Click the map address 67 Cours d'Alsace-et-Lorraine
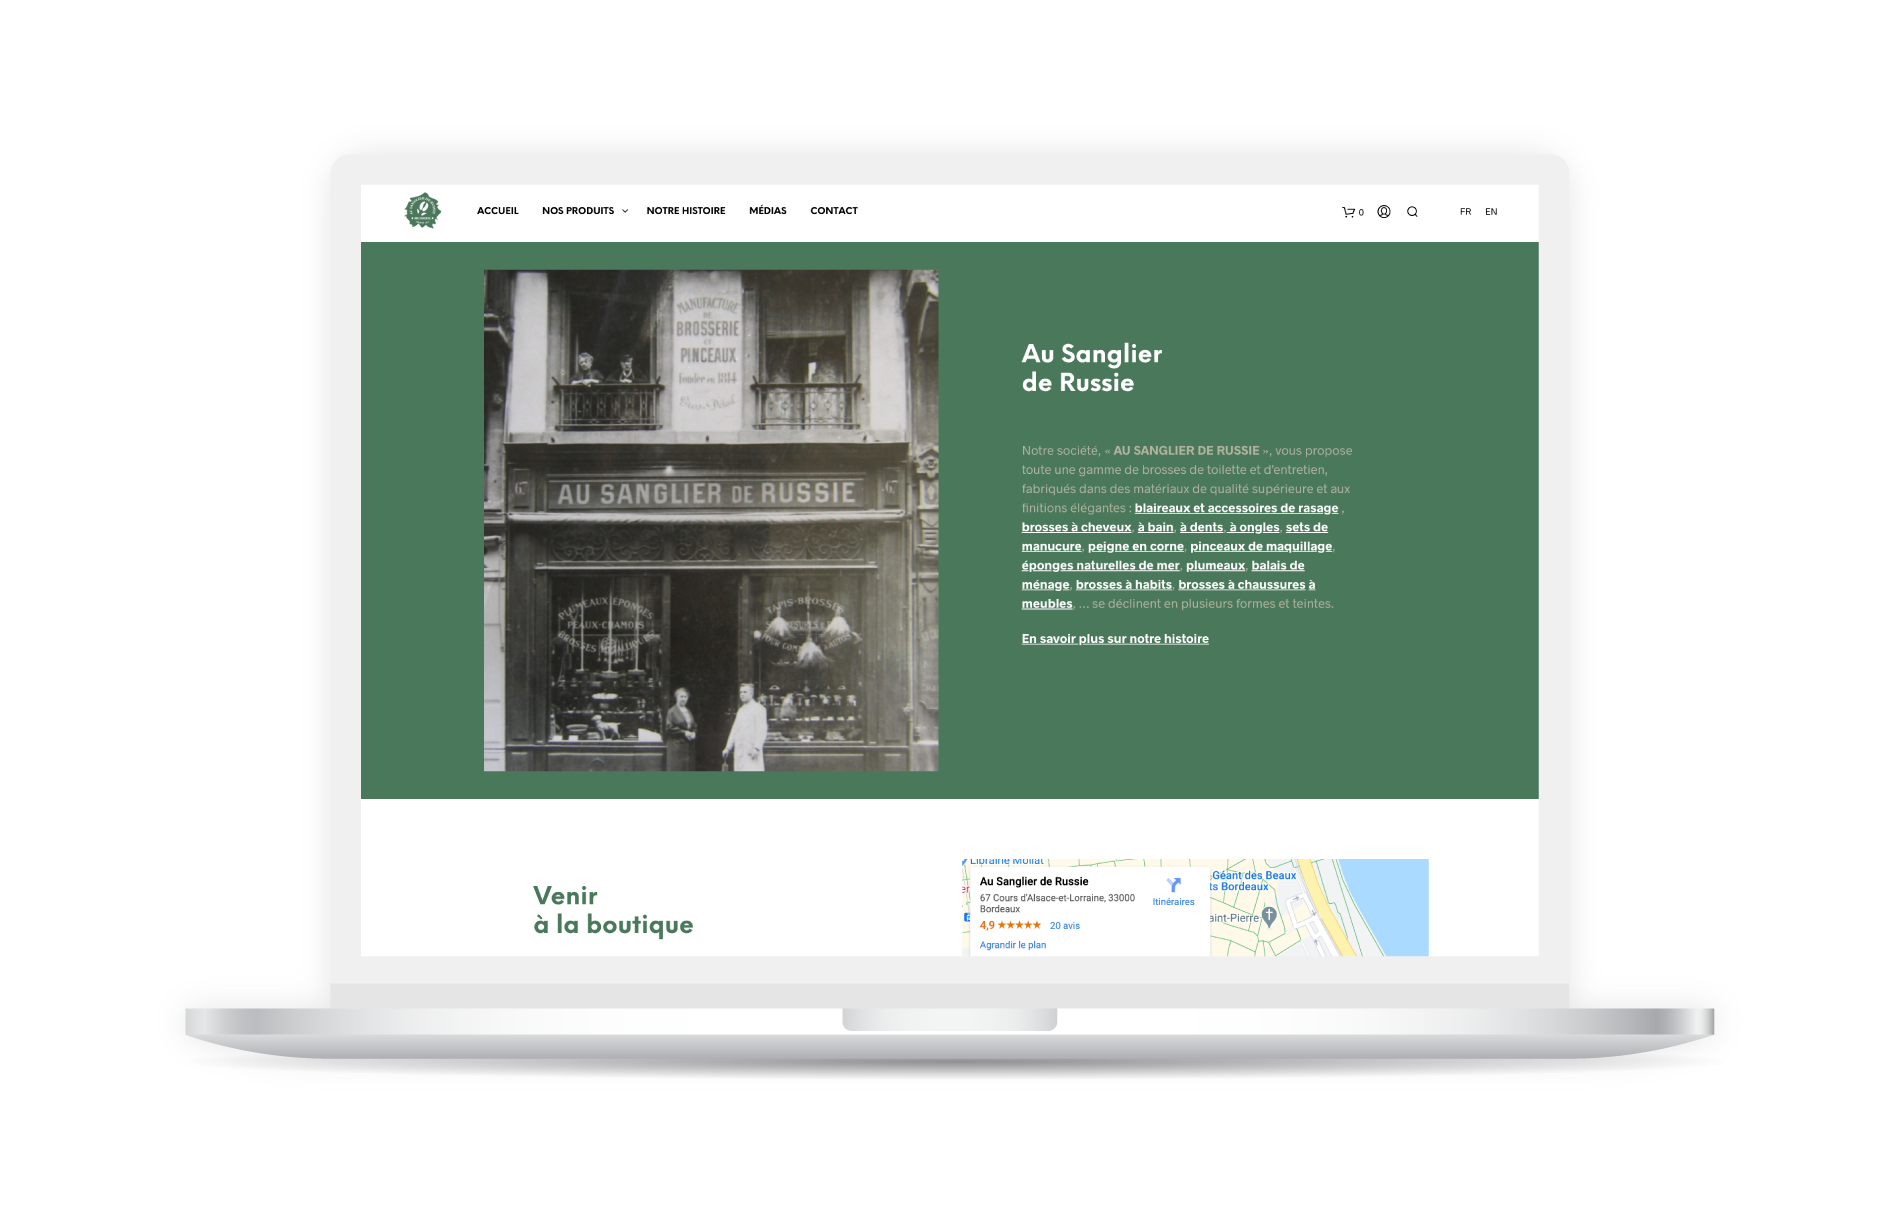The image size is (1900, 1213). (x=1057, y=903)
